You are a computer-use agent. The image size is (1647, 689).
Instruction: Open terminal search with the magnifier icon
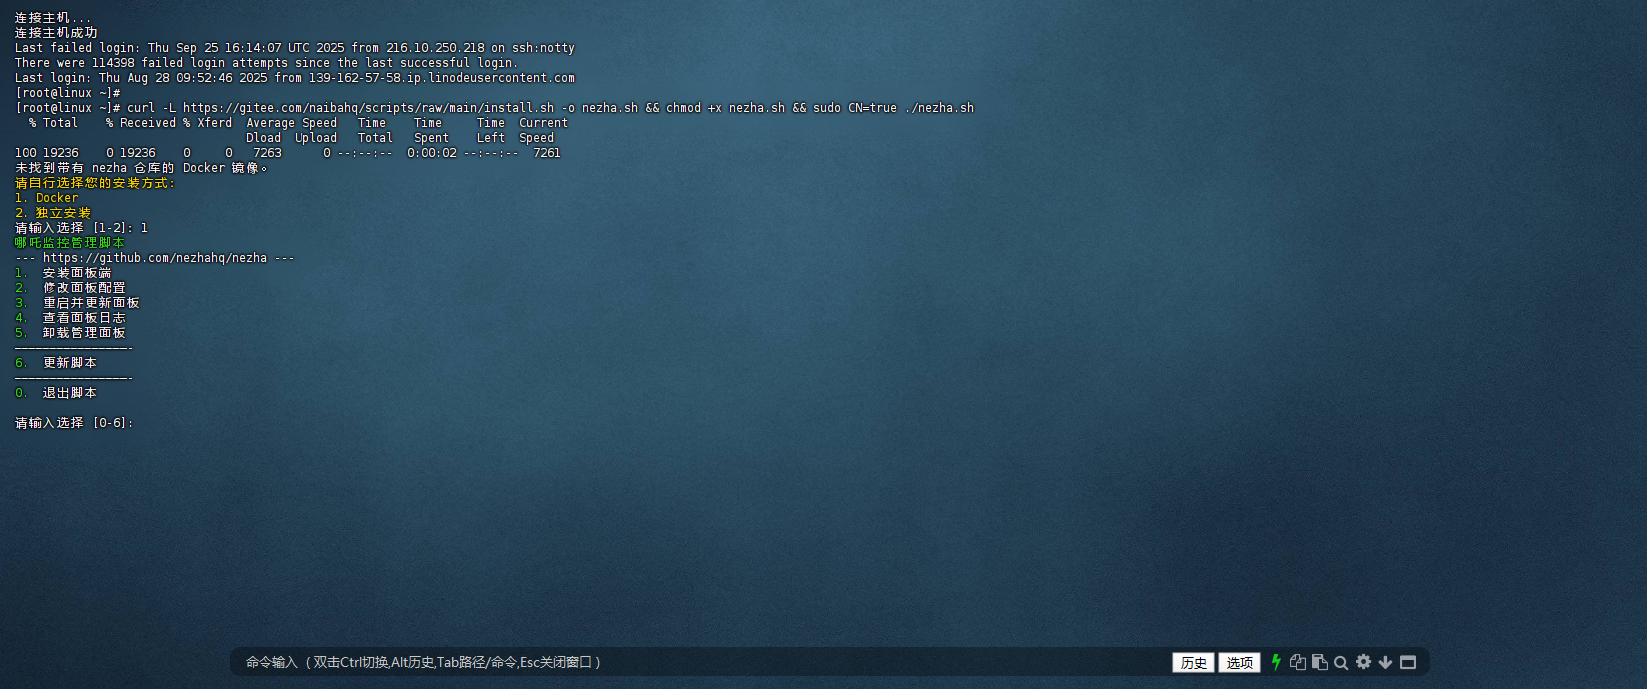click(1341, 662)
